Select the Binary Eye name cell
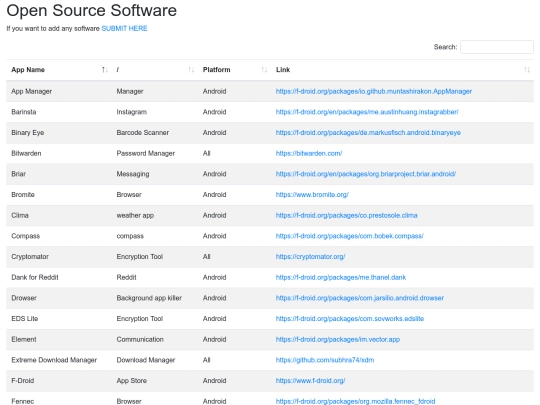 pos(28,133)
